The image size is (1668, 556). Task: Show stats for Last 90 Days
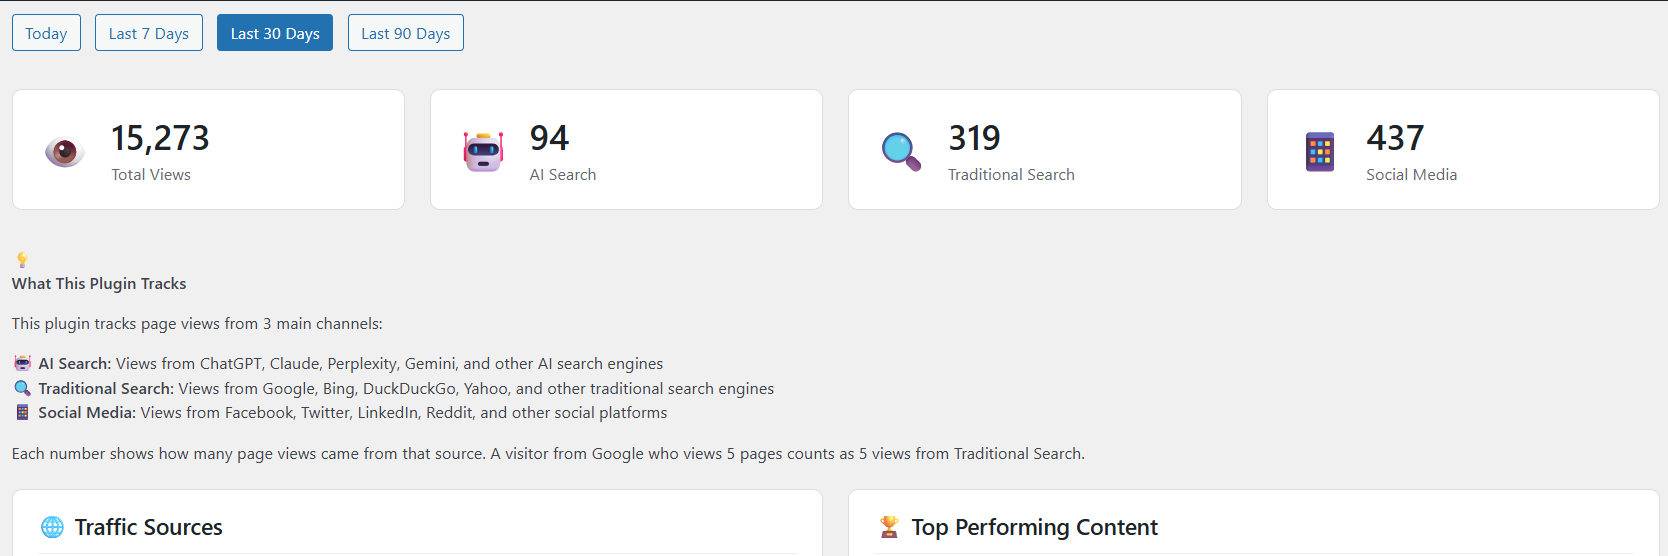point(406,33)
